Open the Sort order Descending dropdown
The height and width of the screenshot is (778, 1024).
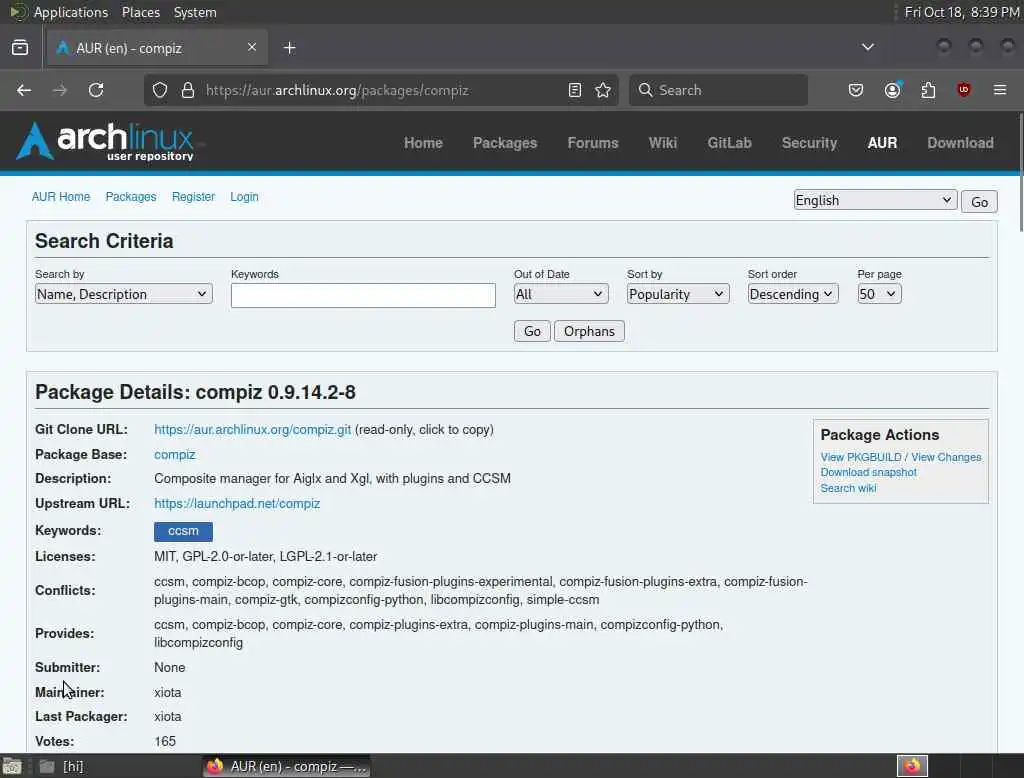click(792, 294)
